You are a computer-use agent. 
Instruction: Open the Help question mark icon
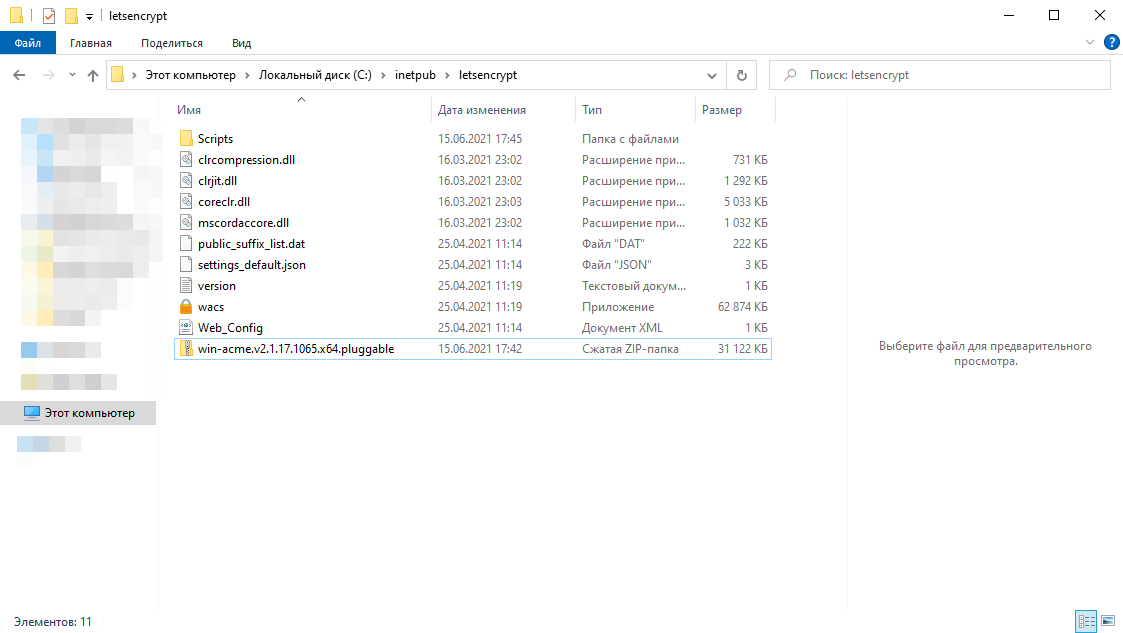click(x=1111, y=43)
